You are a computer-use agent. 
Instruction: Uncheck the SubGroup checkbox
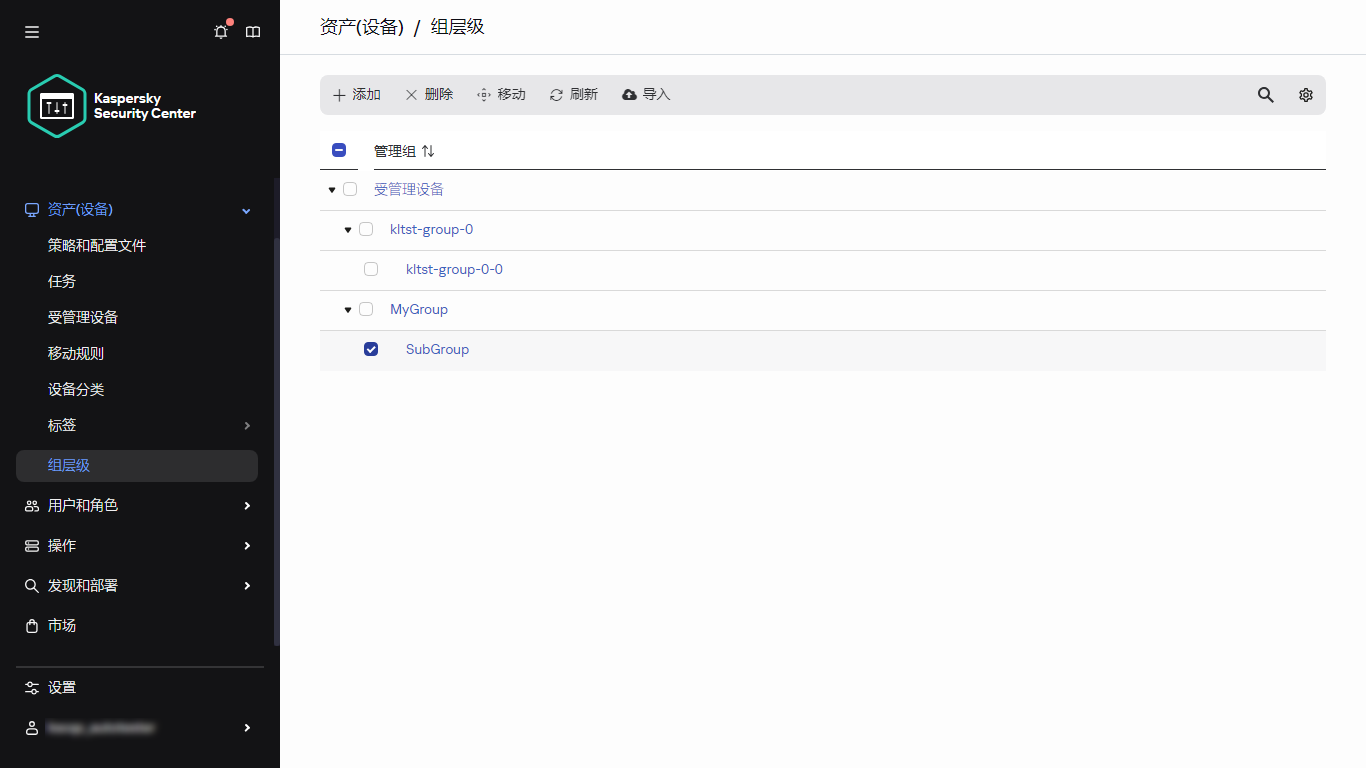tap(371, 348)
